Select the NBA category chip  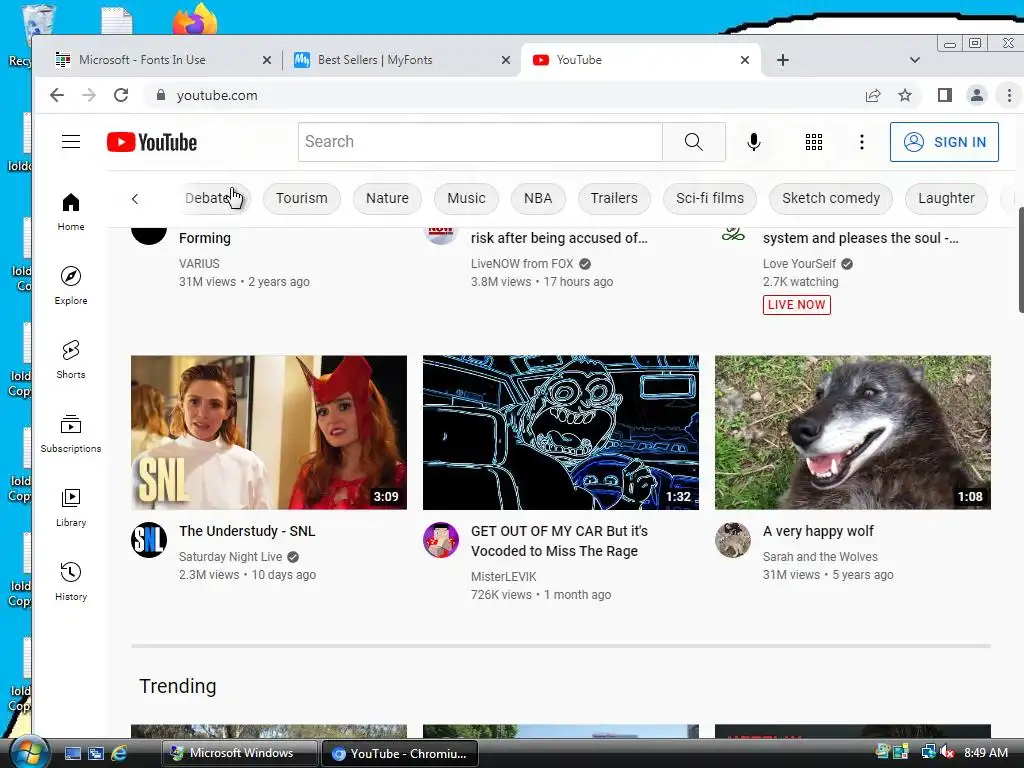pos(538,199)
